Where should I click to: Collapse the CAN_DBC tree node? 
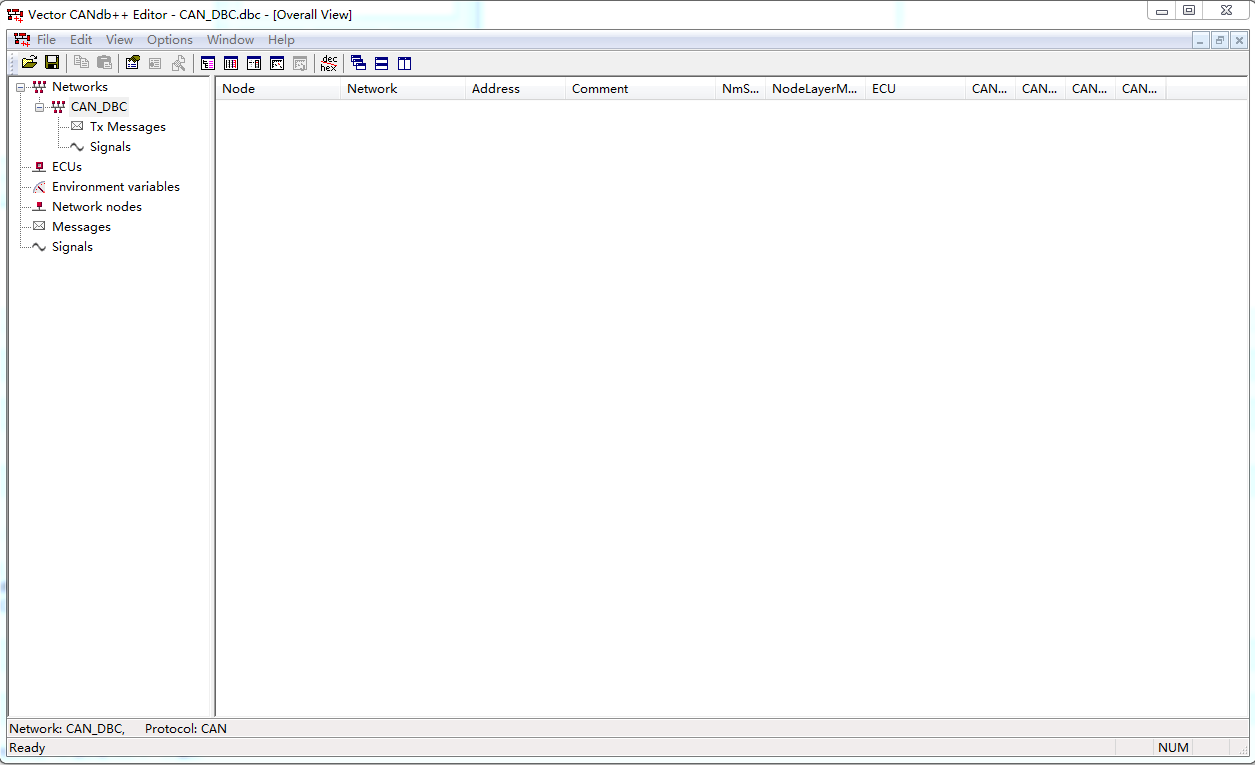click(x=40, y=107)
